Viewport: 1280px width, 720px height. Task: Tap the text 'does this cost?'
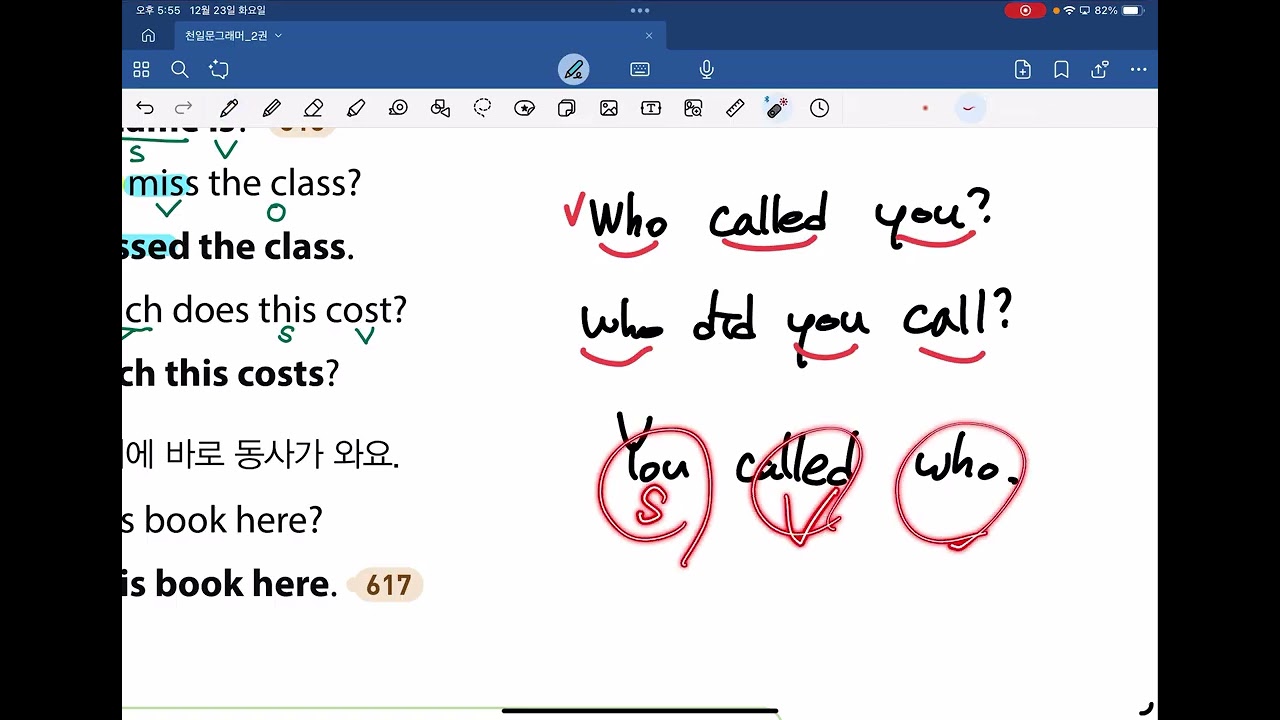point(289,310)
